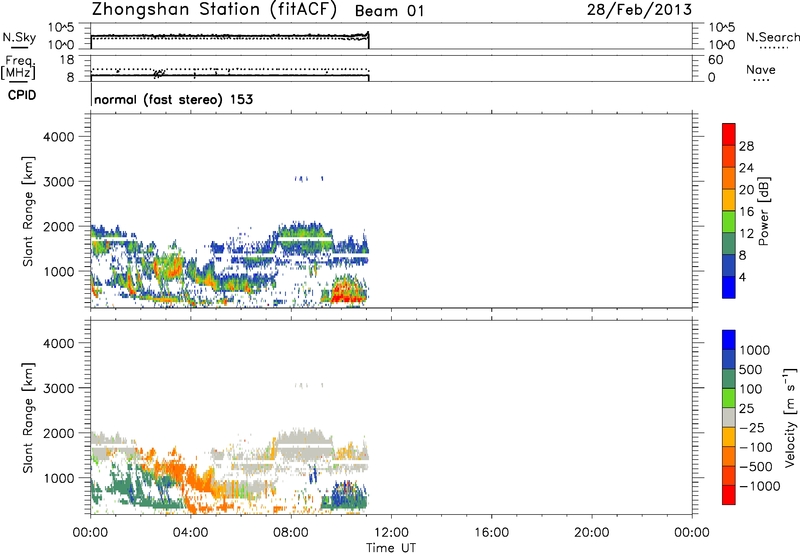Click the "Zhongshan Station (fitACF)" plot title
This screenshot has width=800, height=554.
[x=215, y=10]
